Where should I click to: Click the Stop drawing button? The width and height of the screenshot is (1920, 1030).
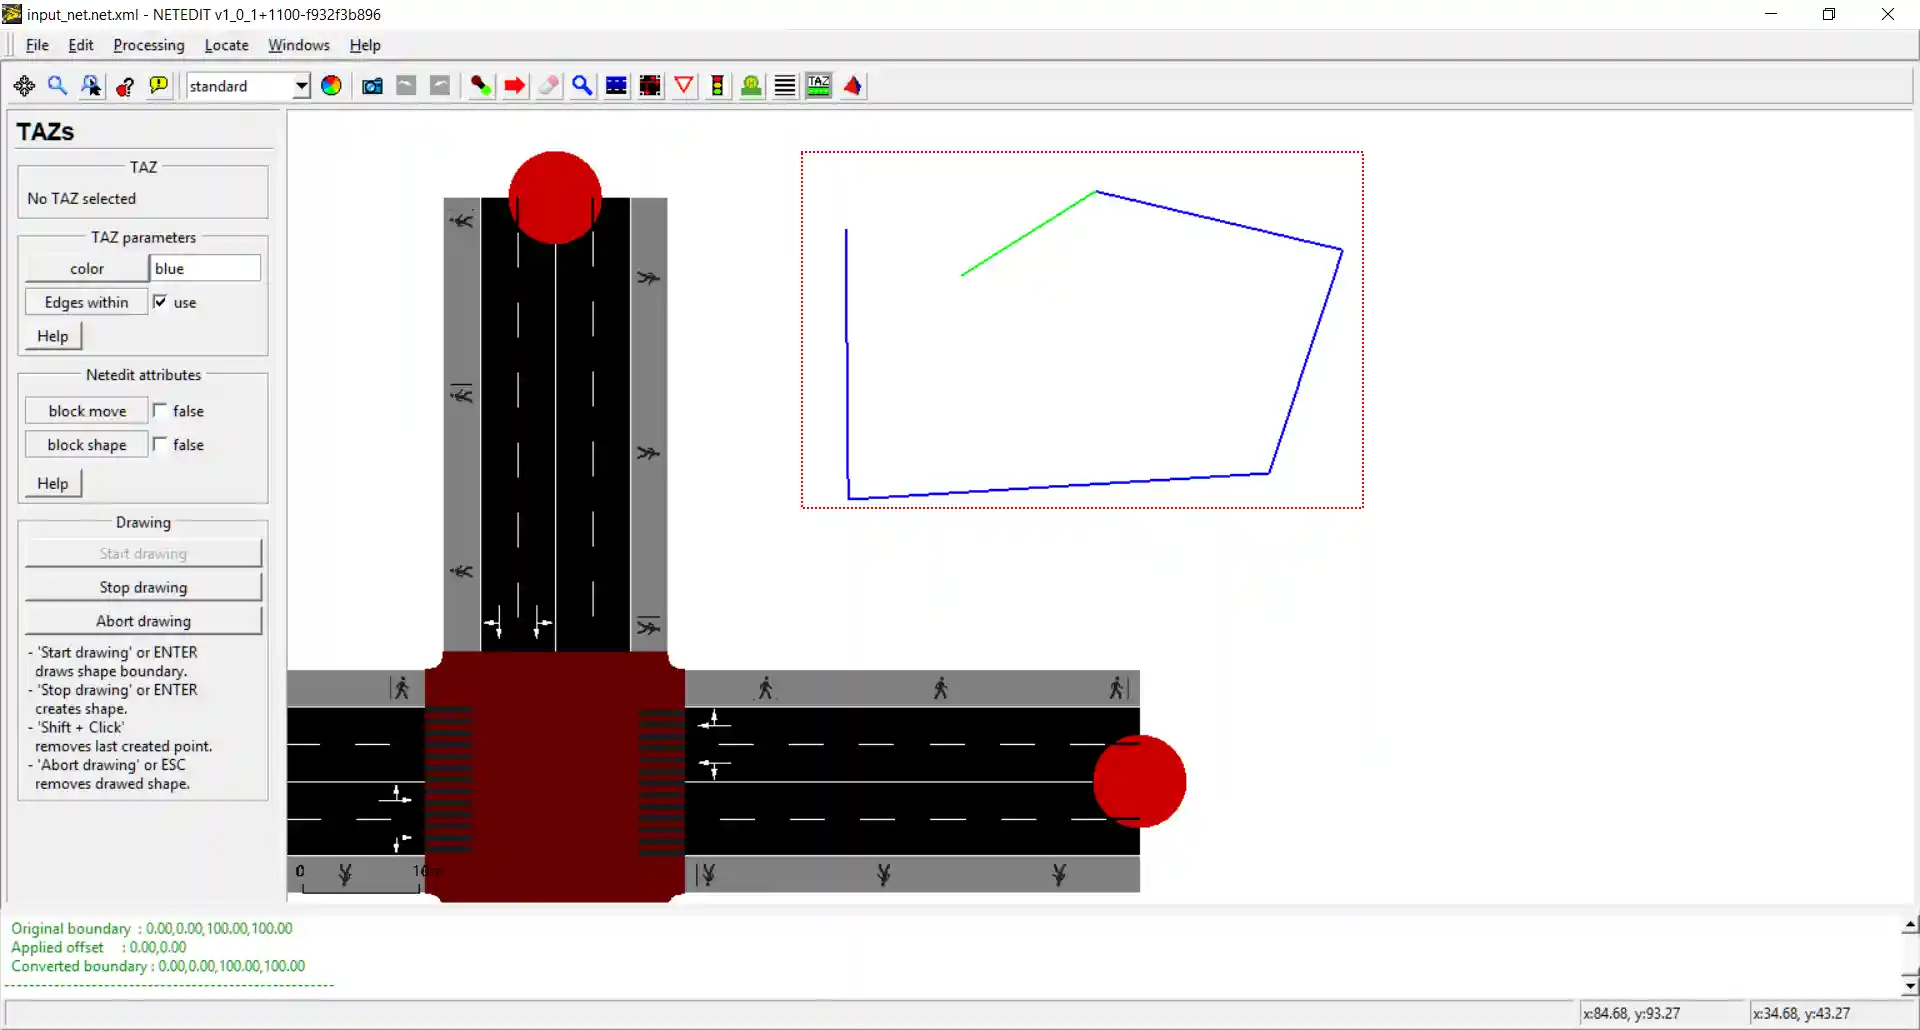(143, 587)
